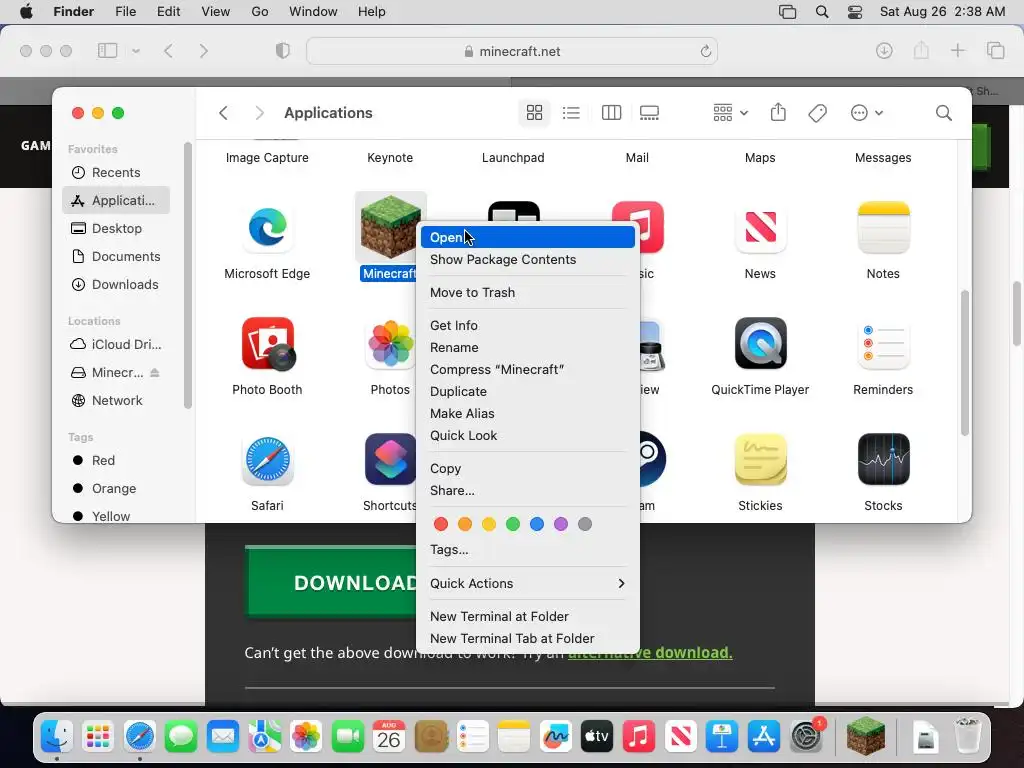Choose New Terminal Tab at Folder
Image resolution: width=1024 pixels, height=768 pixels.
coord(528,639)
